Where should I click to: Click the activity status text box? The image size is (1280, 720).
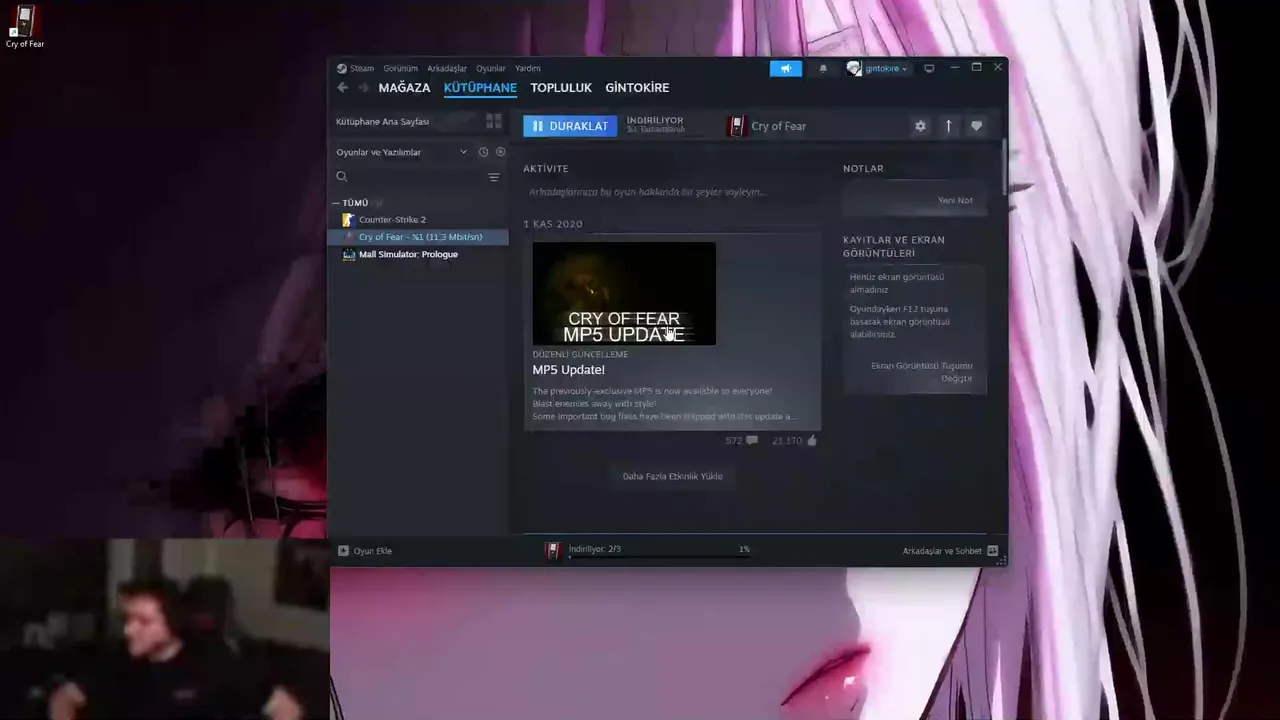pyautogui.click(x=671, y=192)
